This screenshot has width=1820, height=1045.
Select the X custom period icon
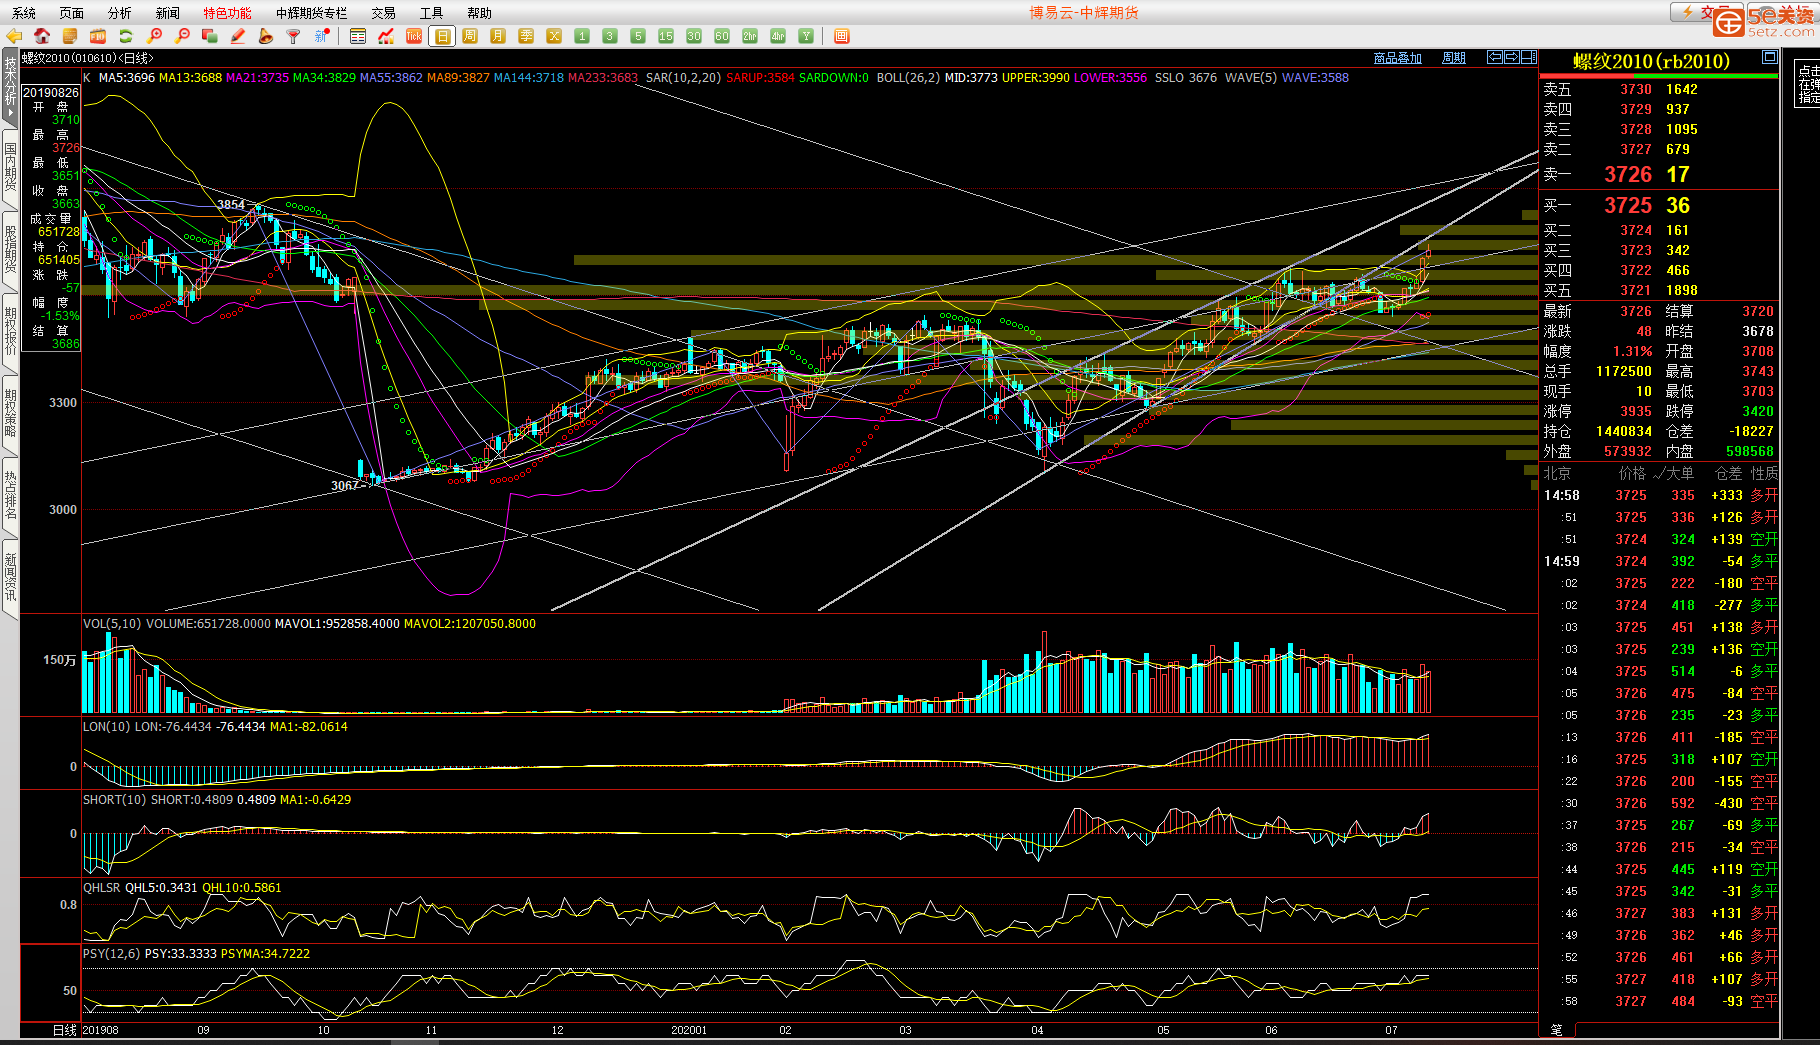pos(554,36)
